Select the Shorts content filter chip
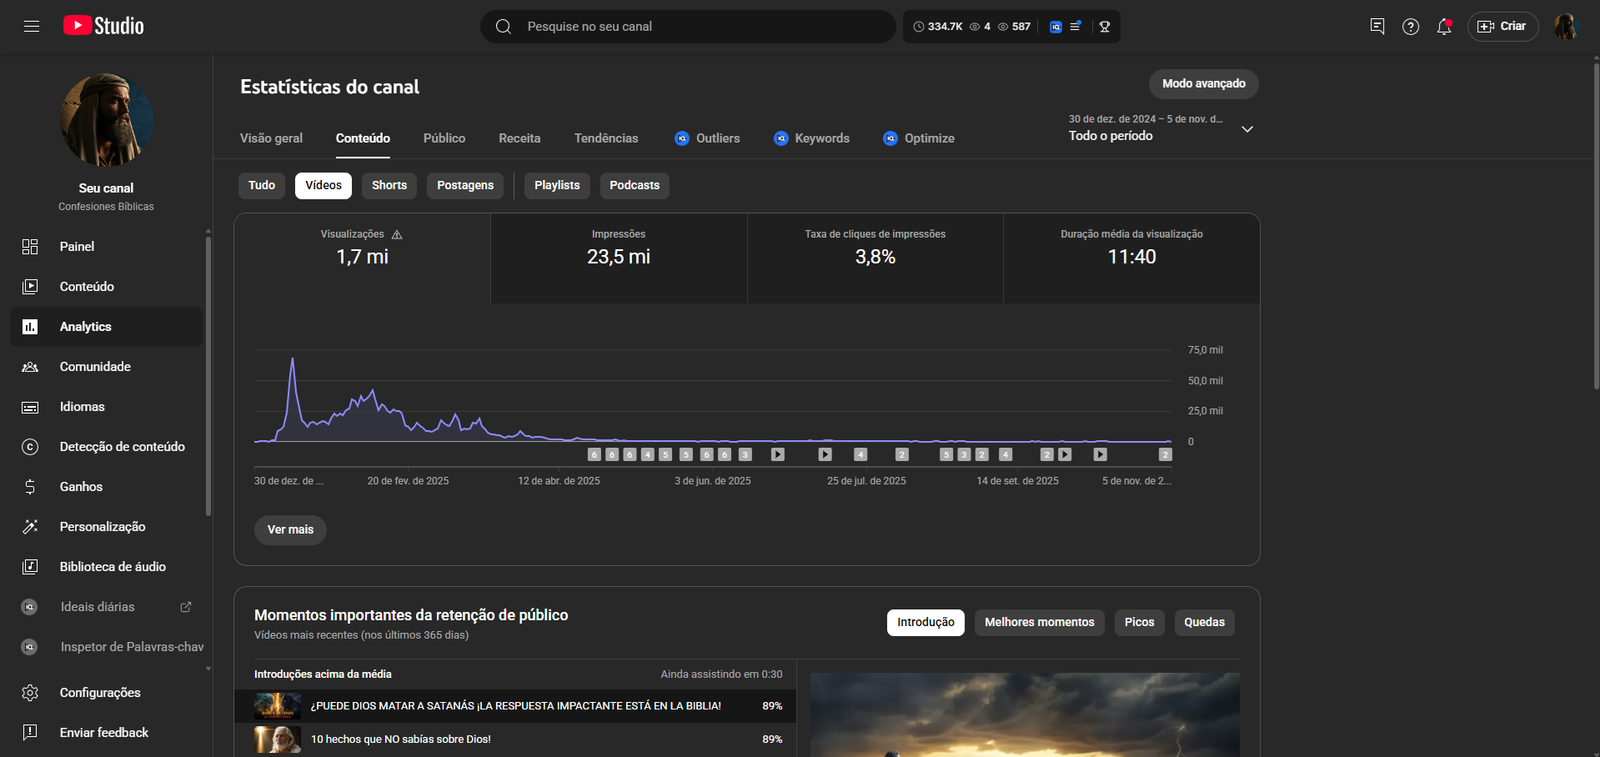The height and width of the screenshot is (757, 1600). tap(389, 186)
